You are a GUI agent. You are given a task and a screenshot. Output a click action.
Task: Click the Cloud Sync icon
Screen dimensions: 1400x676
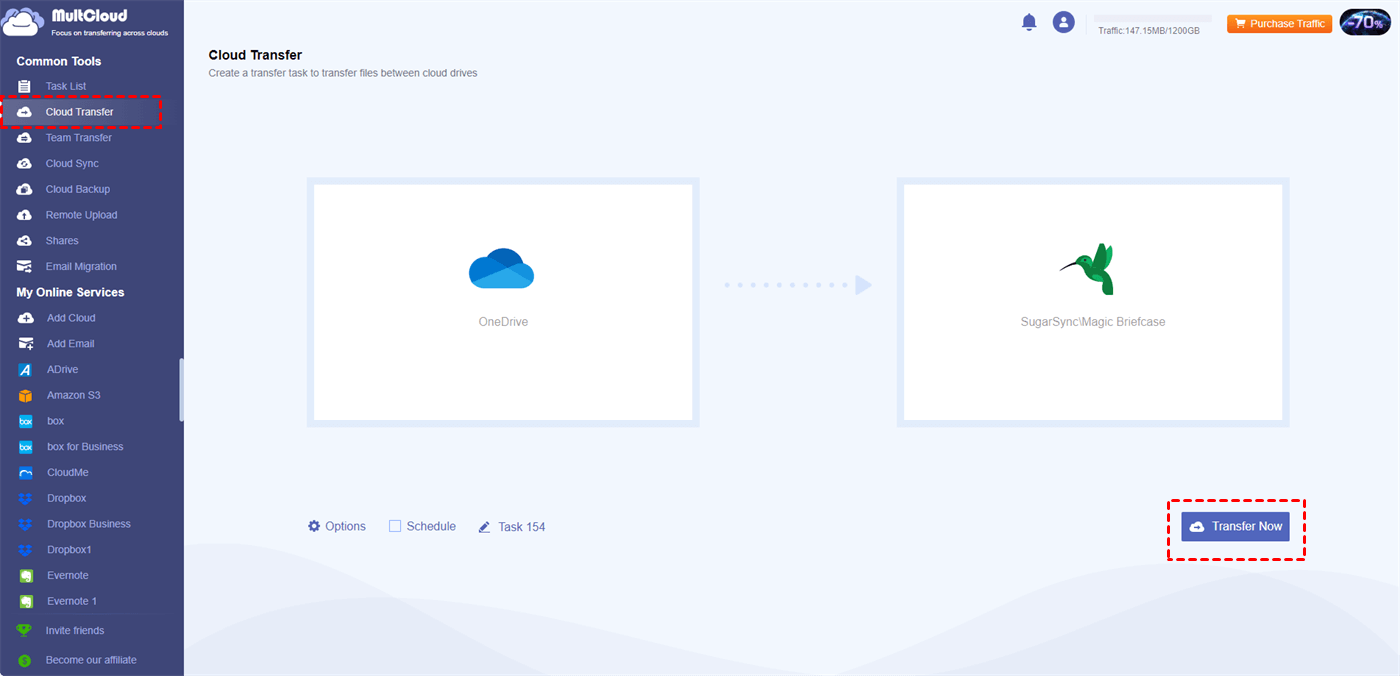pos(25,164)
